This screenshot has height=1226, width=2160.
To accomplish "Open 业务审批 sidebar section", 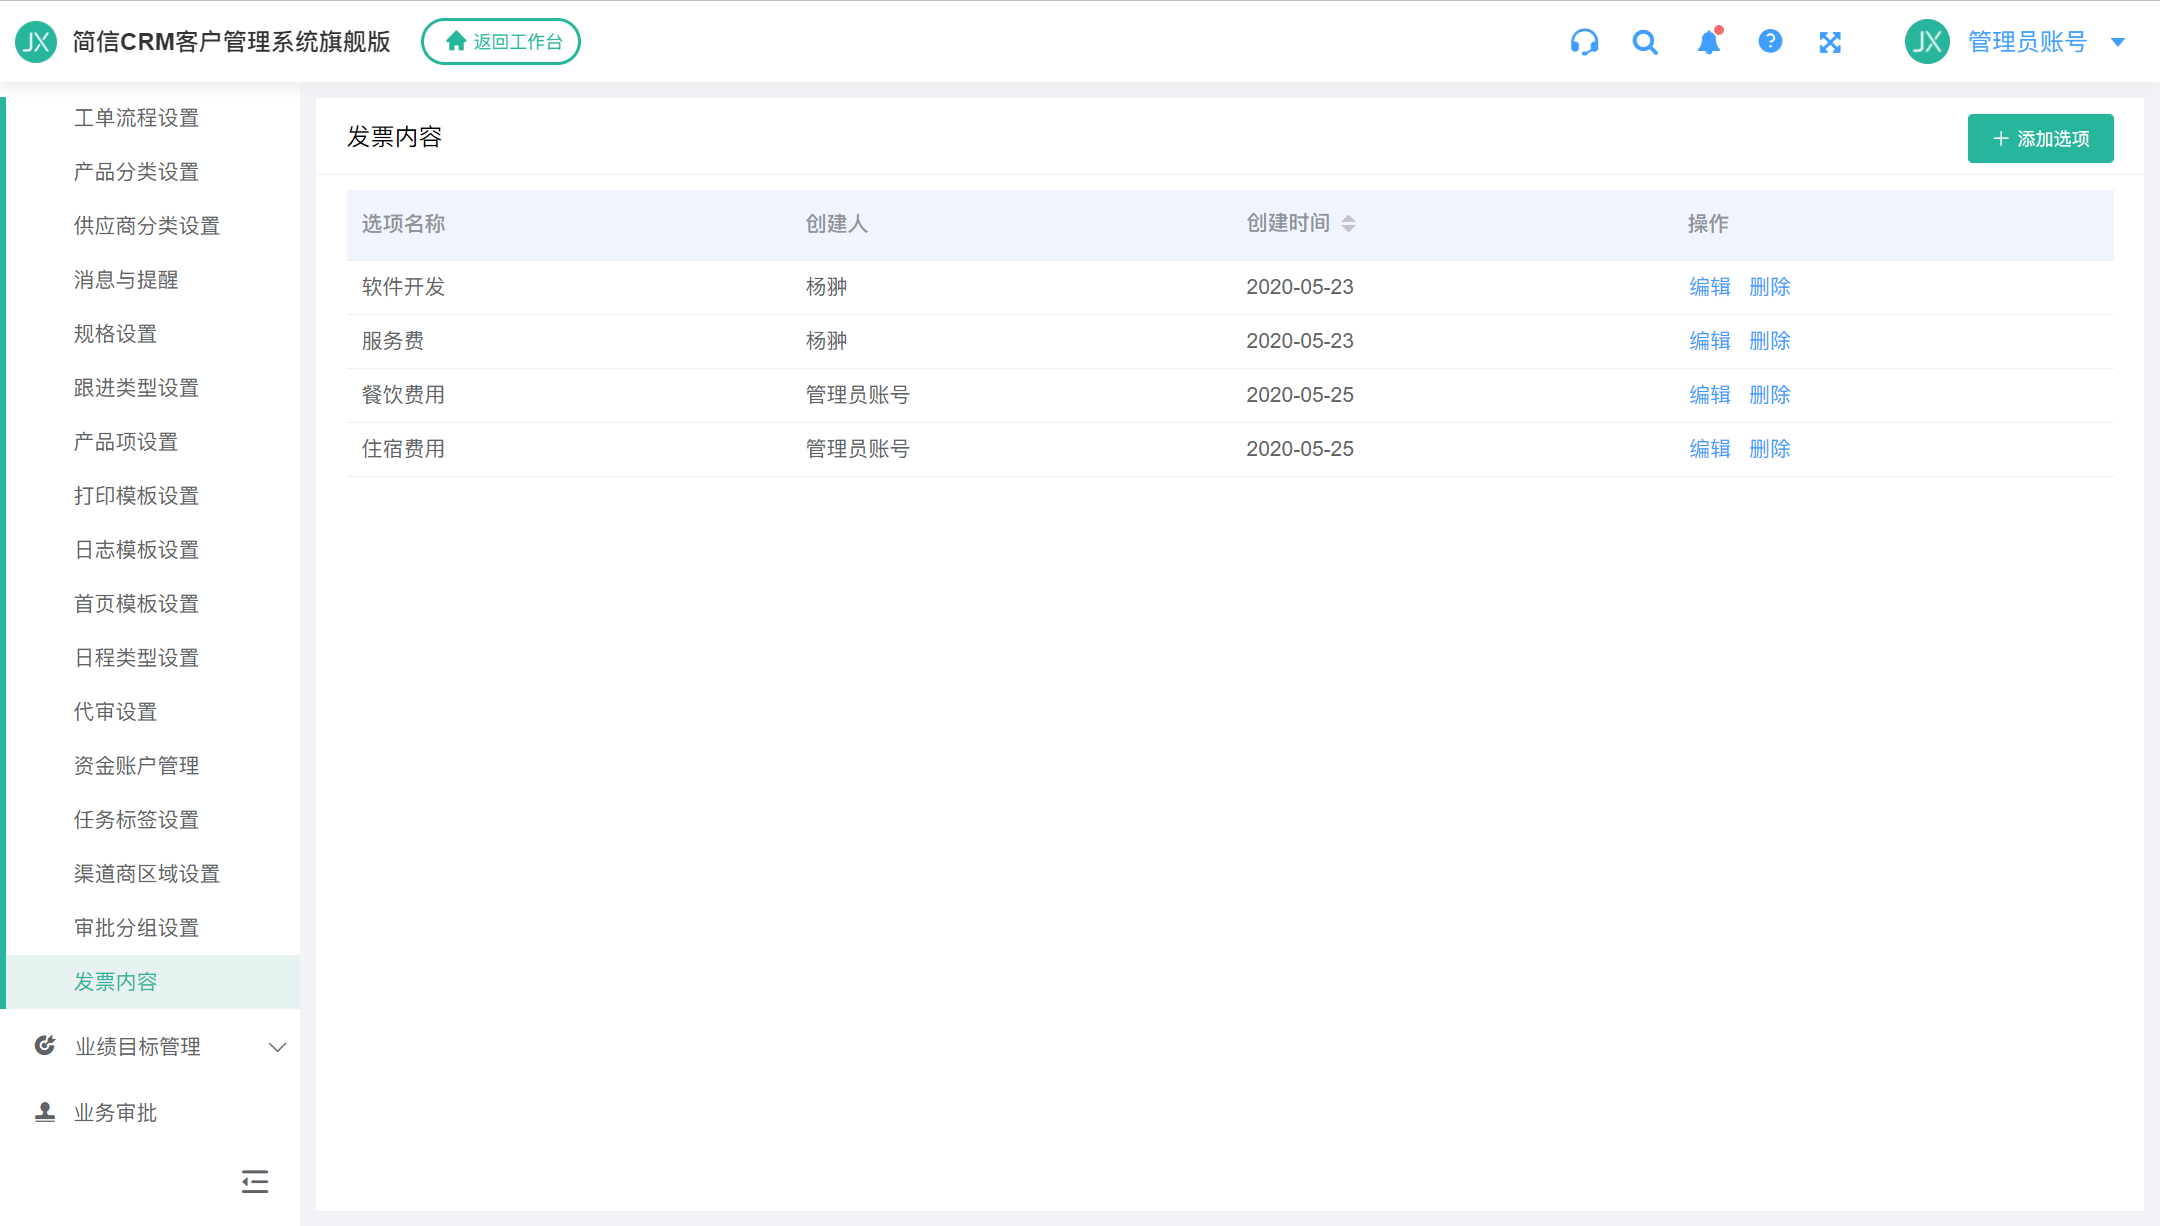I will 150,1113.
